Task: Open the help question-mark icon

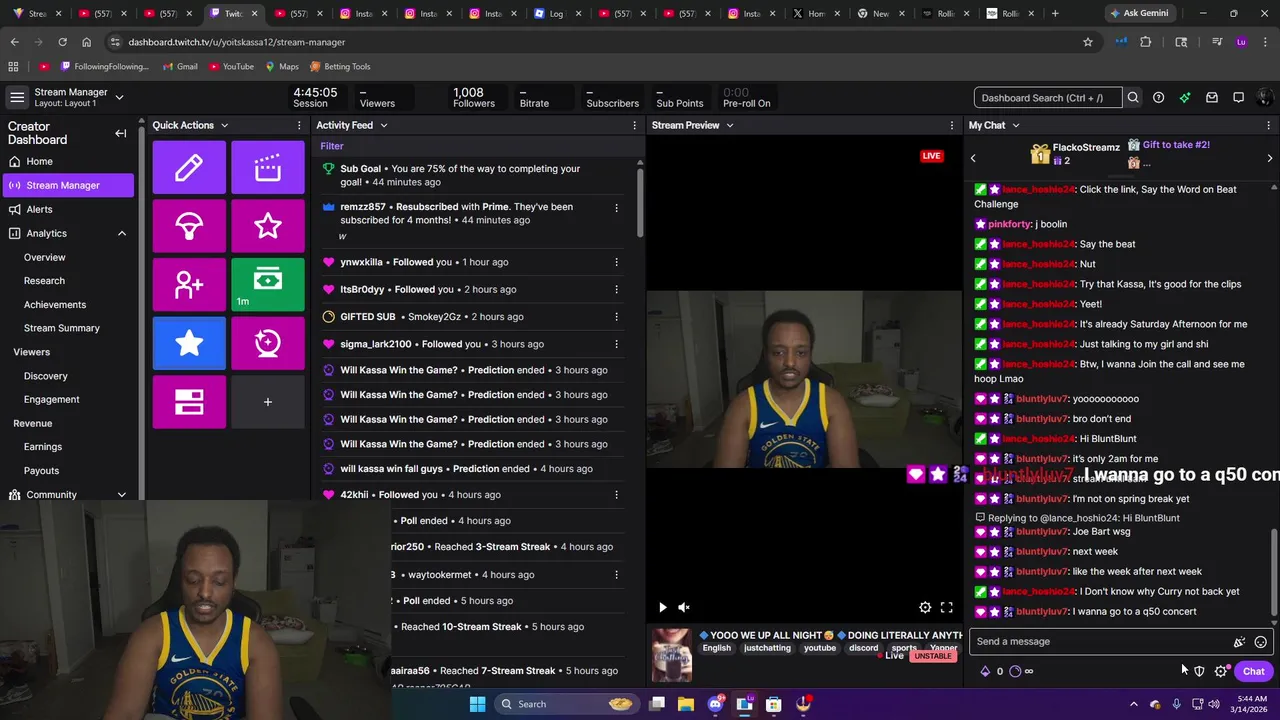Action: point(1158,98)
